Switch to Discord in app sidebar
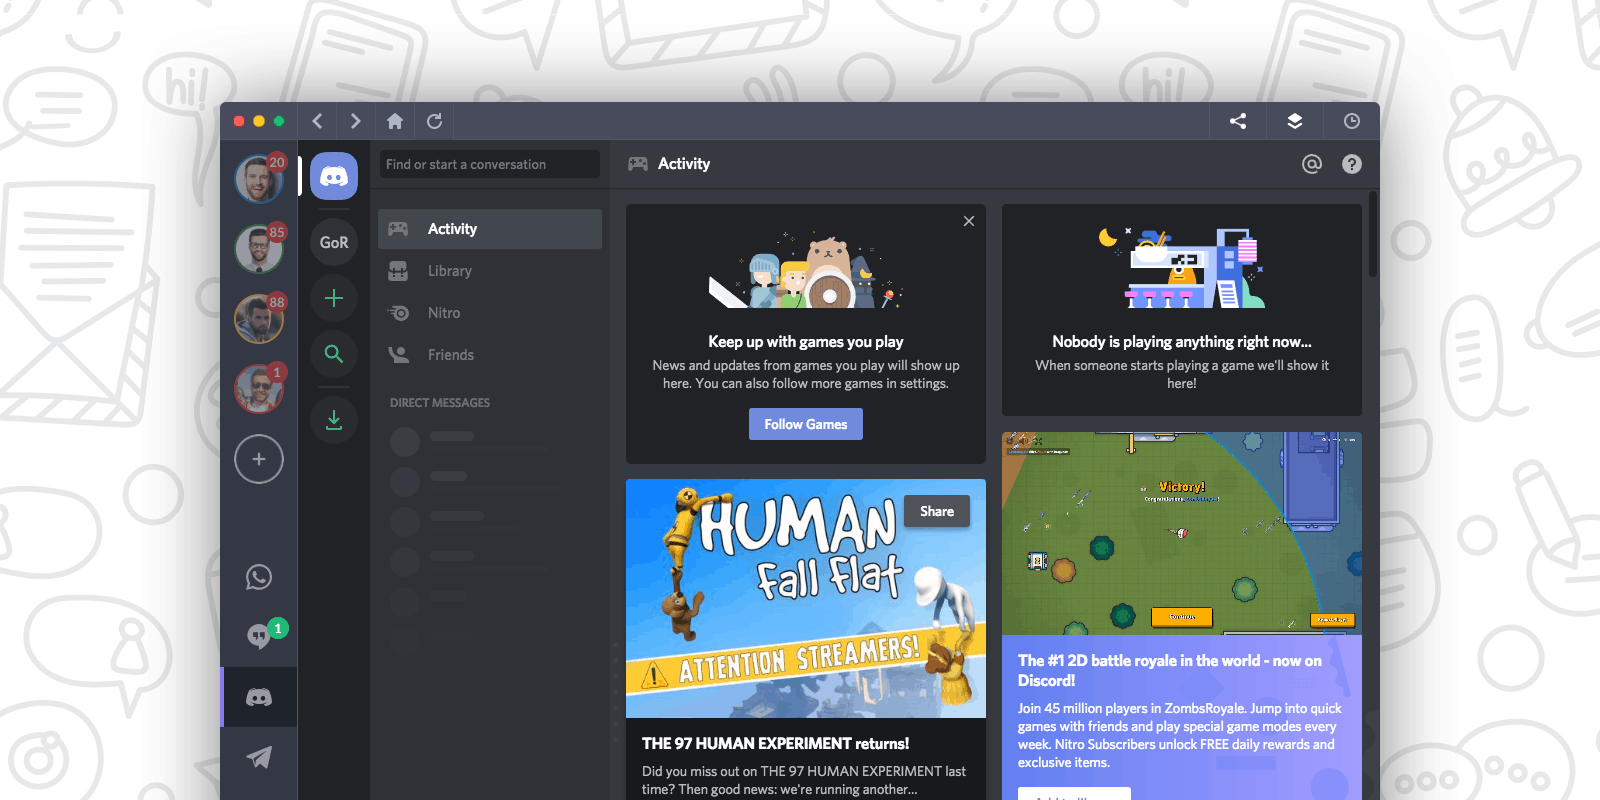The height and width of the screenshot is (800, 1600). pyautogui.click(x=259, y=697)
